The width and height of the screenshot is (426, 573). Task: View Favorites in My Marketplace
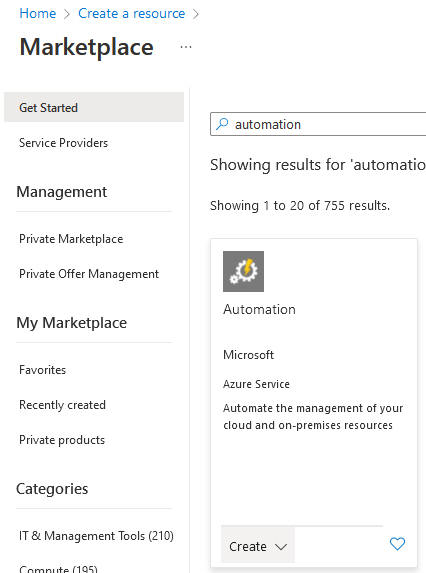point(42,370)
